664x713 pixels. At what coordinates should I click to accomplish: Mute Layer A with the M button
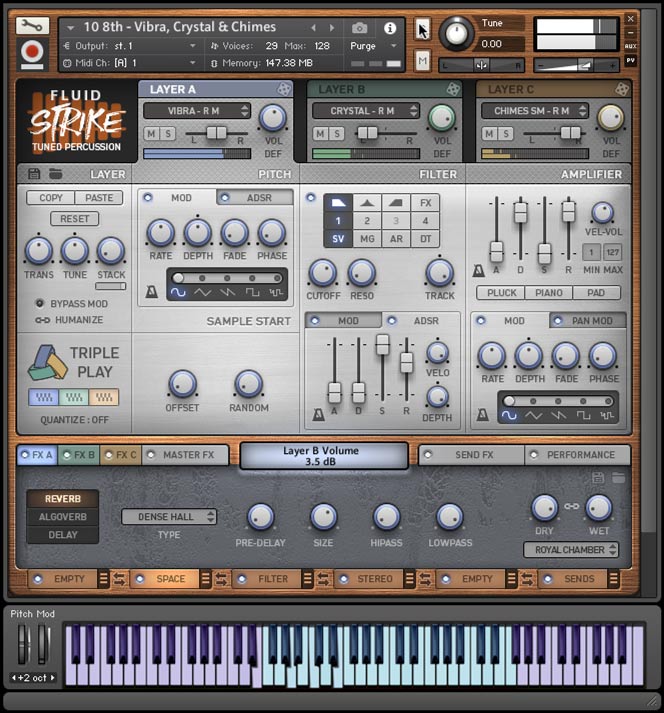pos(152,134)
